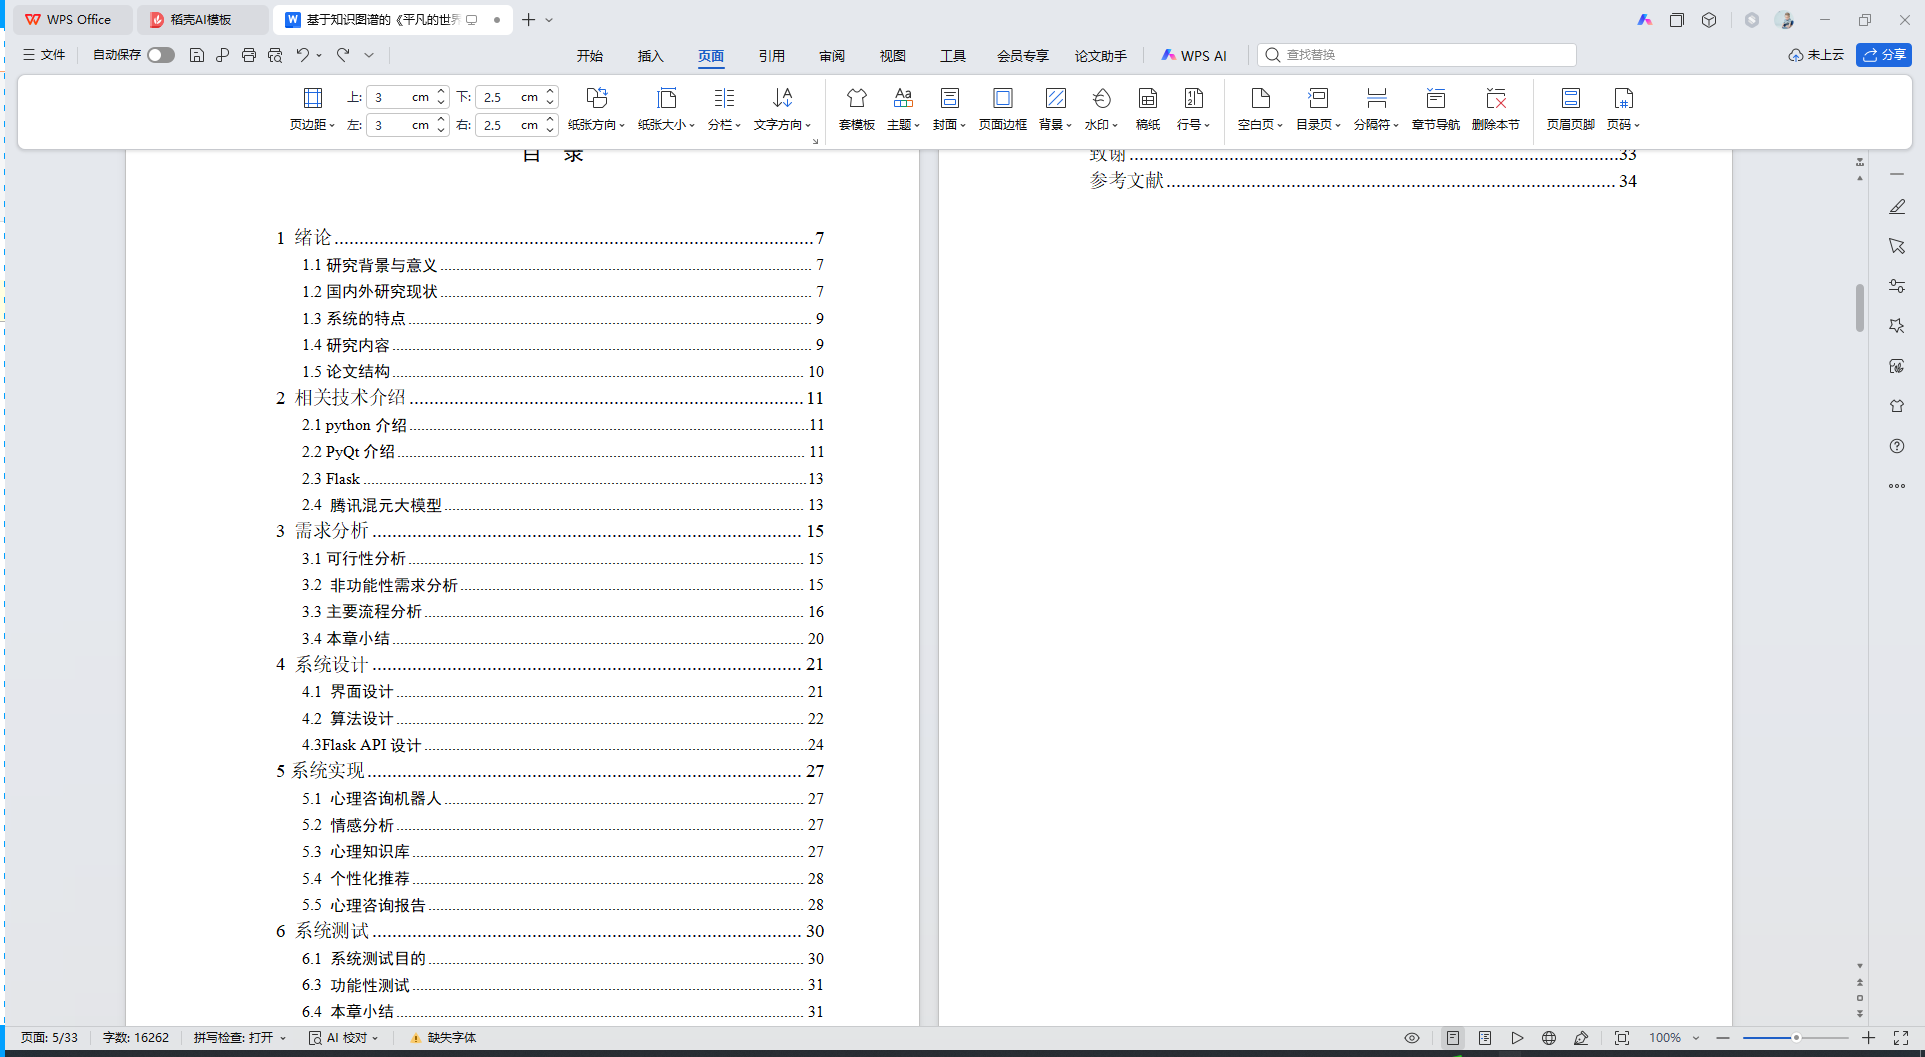Screen dimensions: 1925x1057
Task: Toggle the 自动保存 auto-save switch
Action: coord(161,55)
